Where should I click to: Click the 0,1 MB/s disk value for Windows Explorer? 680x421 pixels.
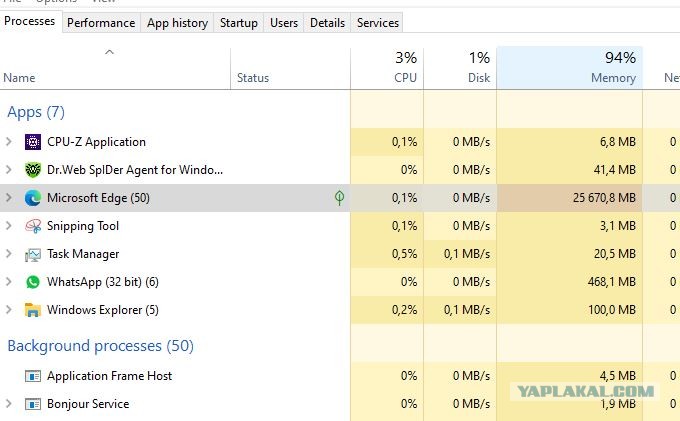click(x=467, y=310)
